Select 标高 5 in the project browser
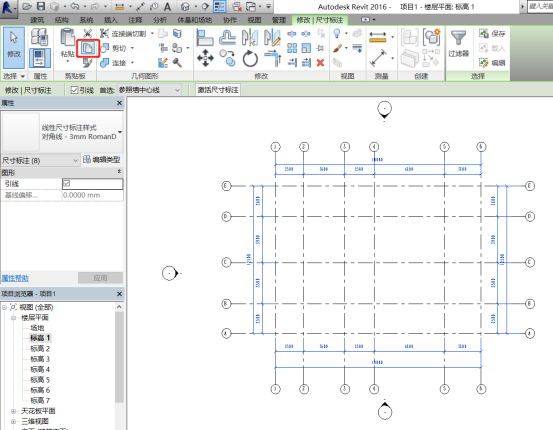 click(x=40, y=380)
